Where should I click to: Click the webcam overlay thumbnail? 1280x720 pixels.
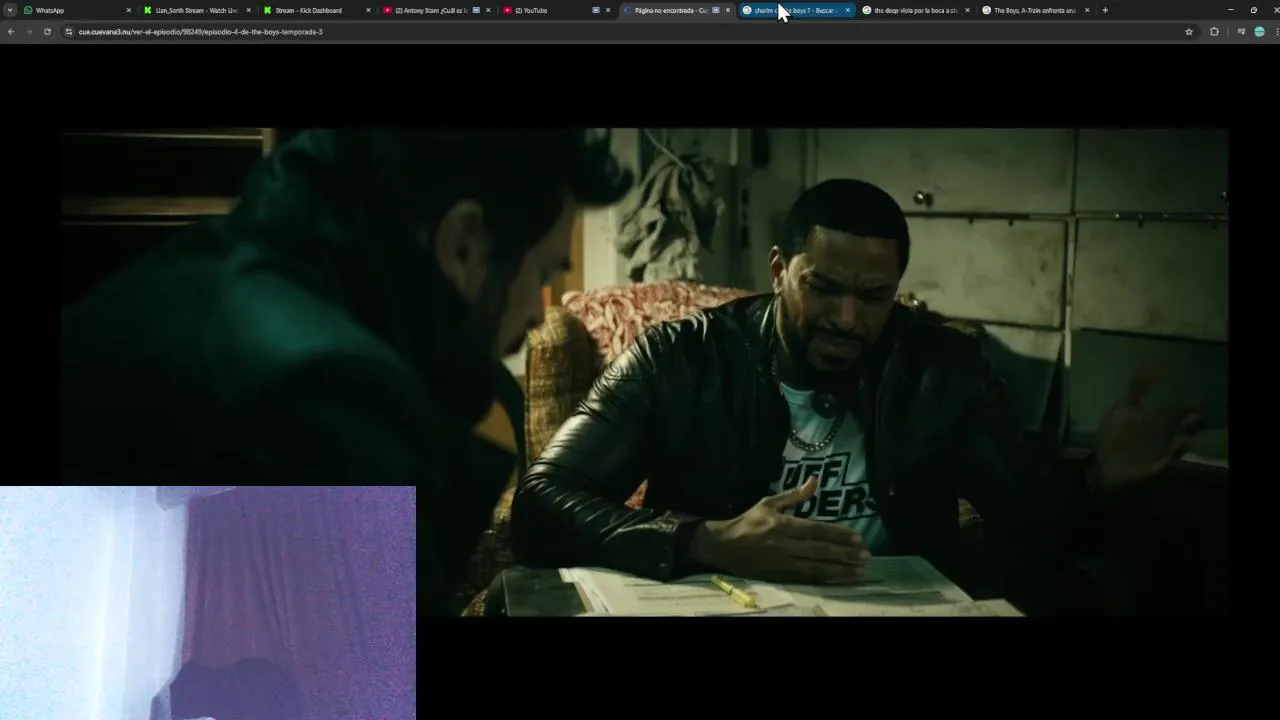(208, 603)
